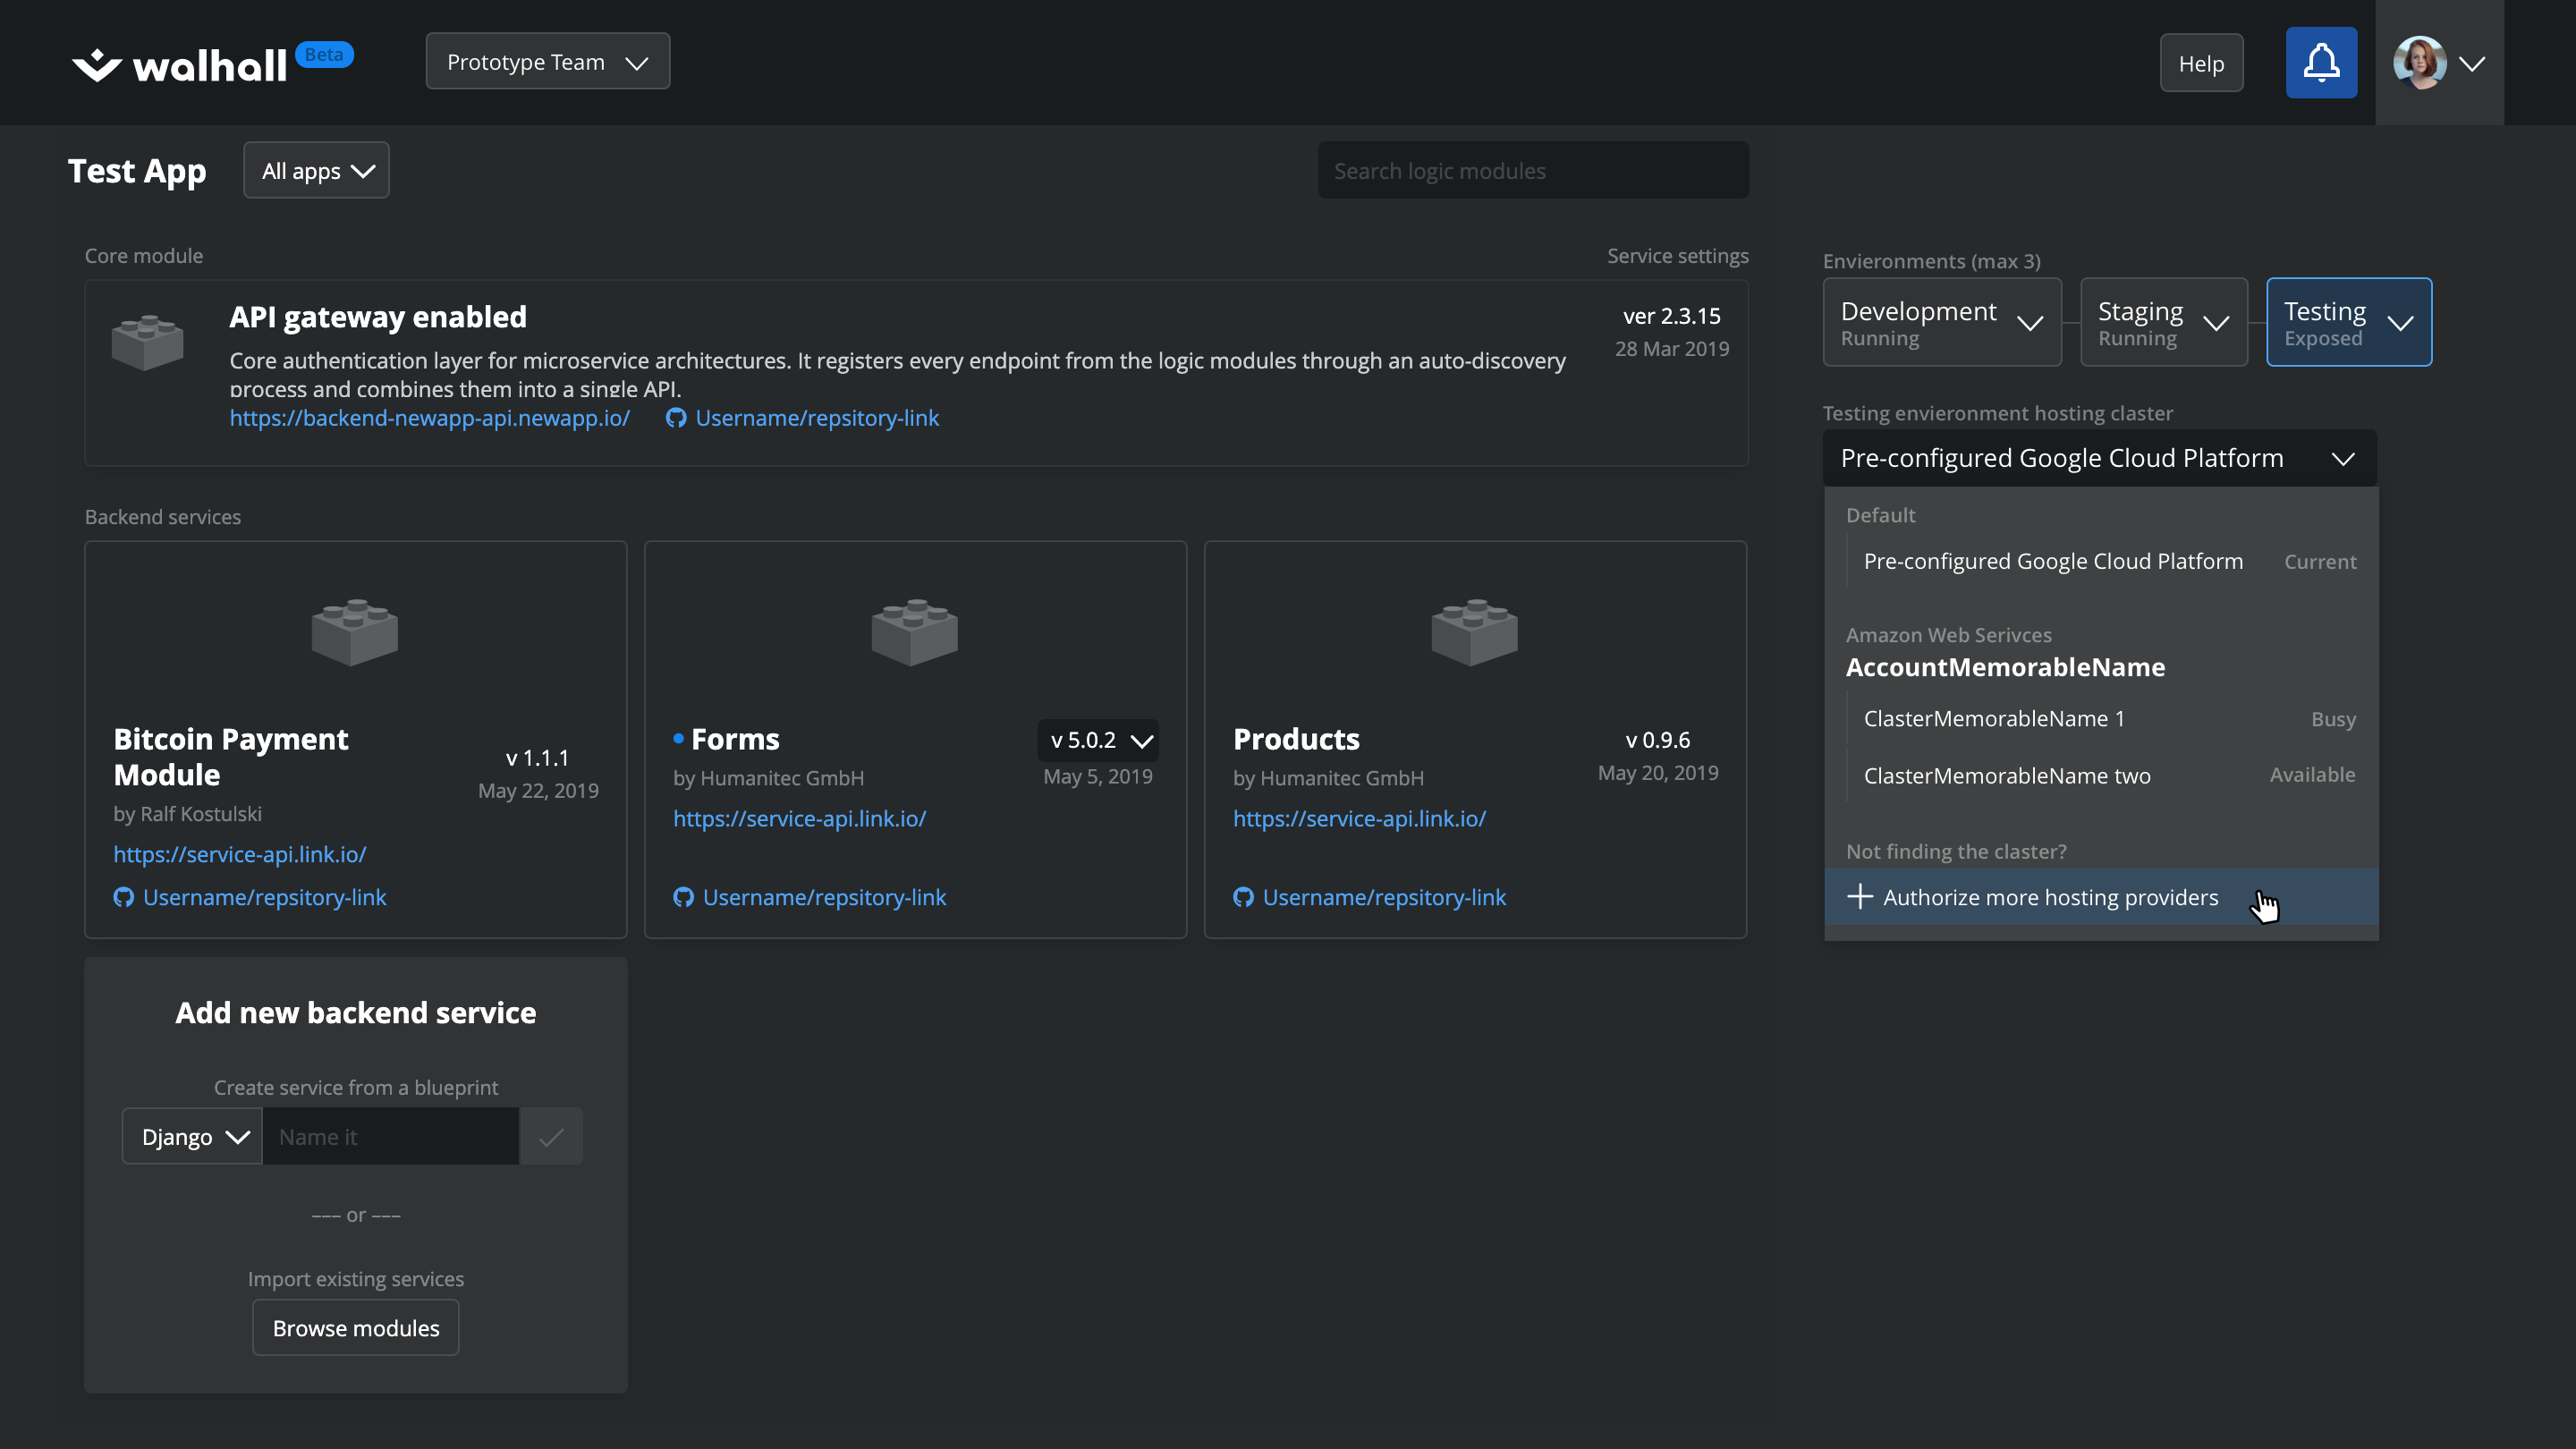Click the GitHub icon next to API gateway repository link

pyautogui.click(x=675, y=418)
